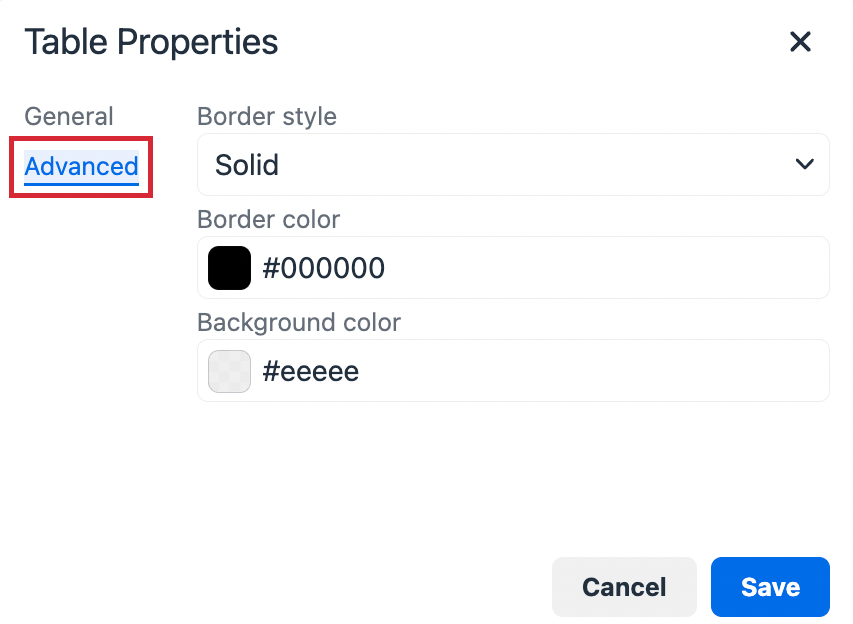Close the Table Properties dialog
The height and width of the screenshot is (624, 853).
(800, 42)
